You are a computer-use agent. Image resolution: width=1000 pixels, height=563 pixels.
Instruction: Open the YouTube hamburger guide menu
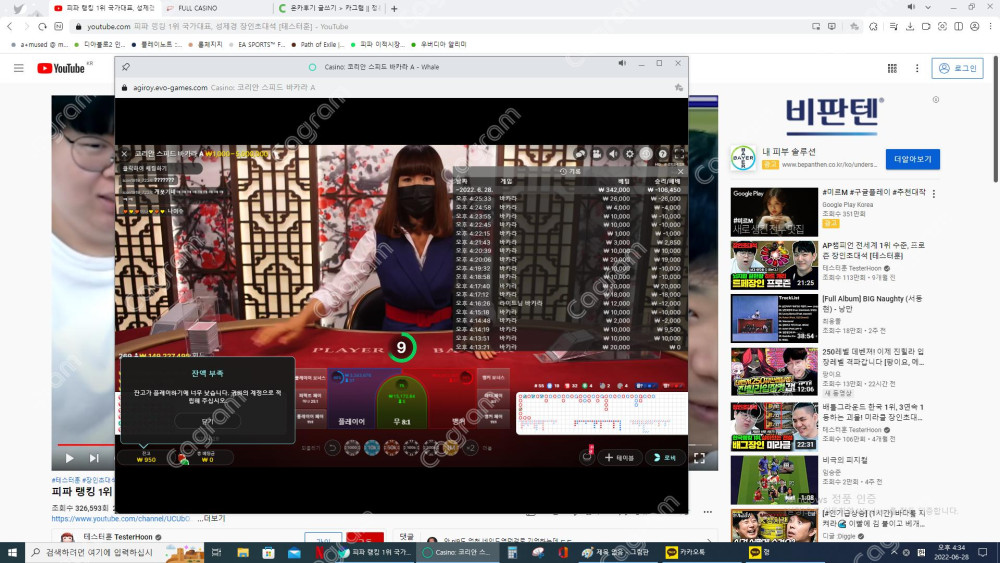pyautogui.click(x=18, y=68)
